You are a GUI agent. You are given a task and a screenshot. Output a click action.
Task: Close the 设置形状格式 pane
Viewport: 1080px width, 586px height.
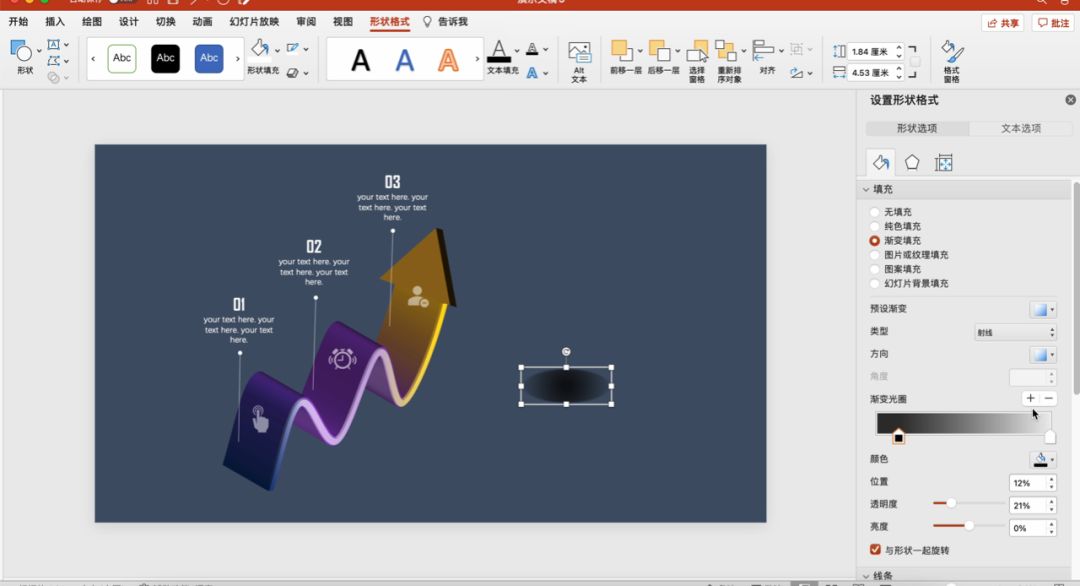[x=1070, y=100]
